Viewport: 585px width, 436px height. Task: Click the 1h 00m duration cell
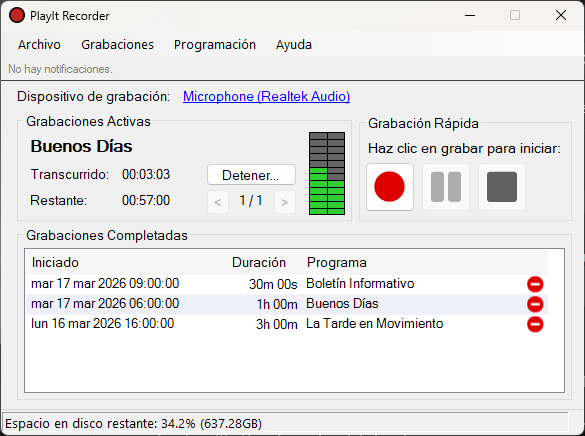(277, 305)
